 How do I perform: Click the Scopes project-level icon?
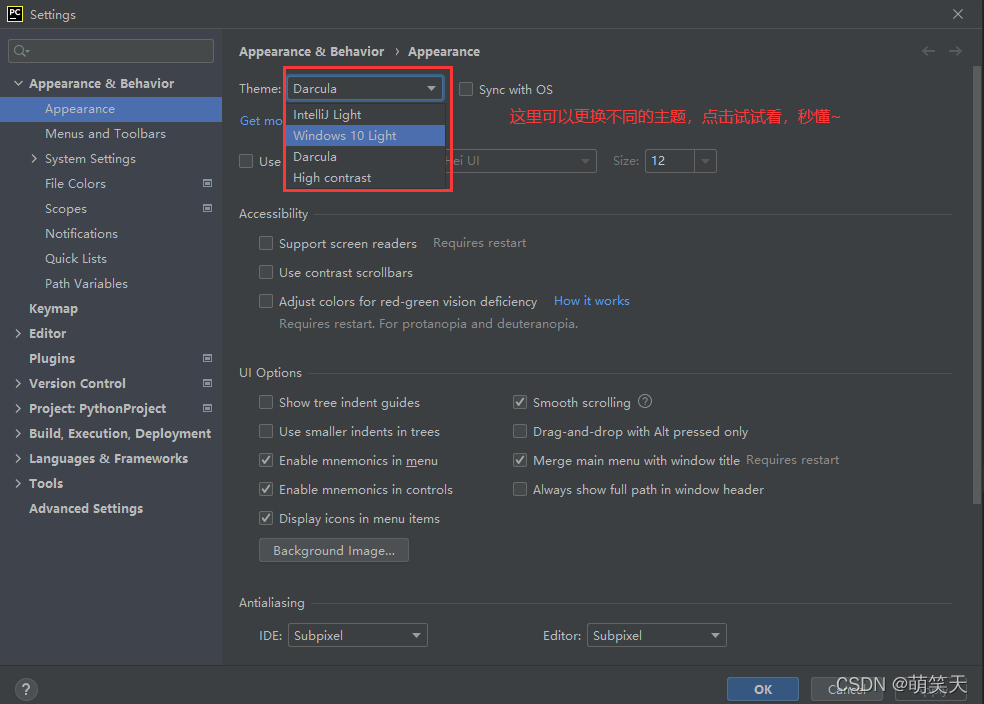[x=207, y=209]
